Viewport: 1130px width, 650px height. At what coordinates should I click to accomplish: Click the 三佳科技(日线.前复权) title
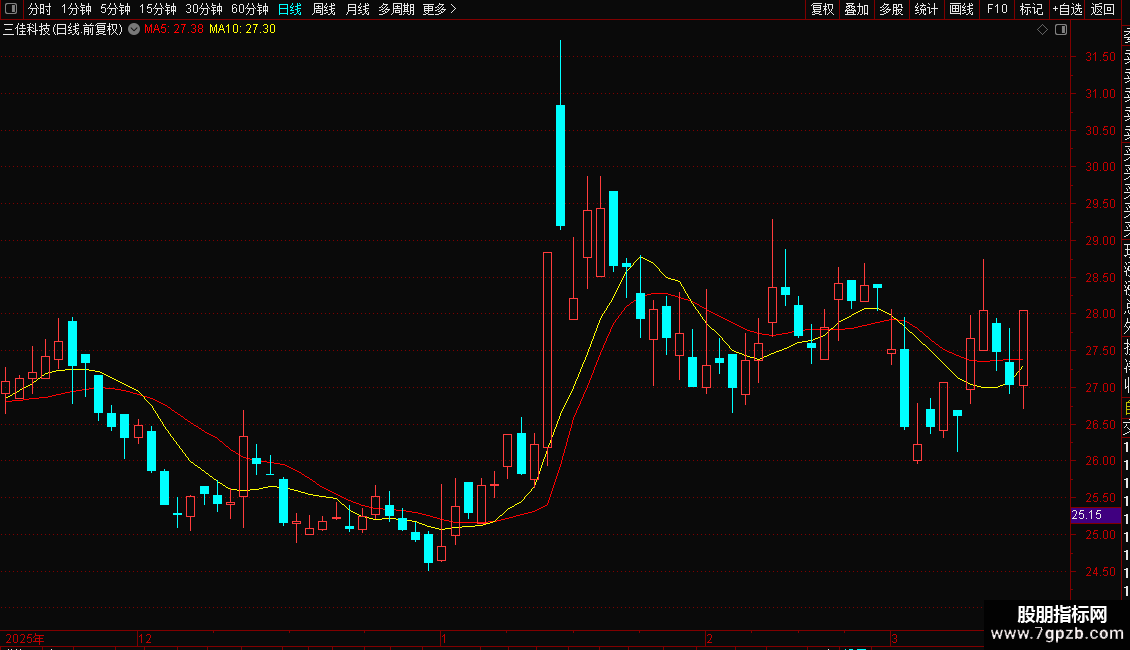click(63, 29)
